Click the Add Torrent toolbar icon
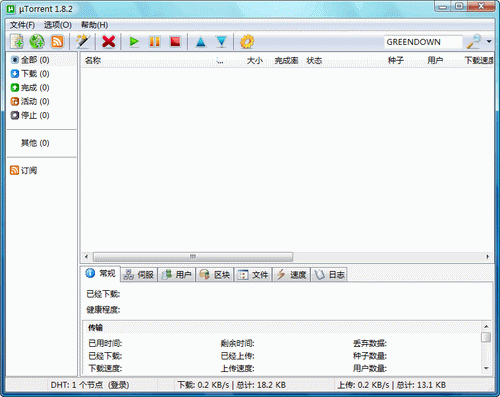The image size is (500, 397). 17,42
